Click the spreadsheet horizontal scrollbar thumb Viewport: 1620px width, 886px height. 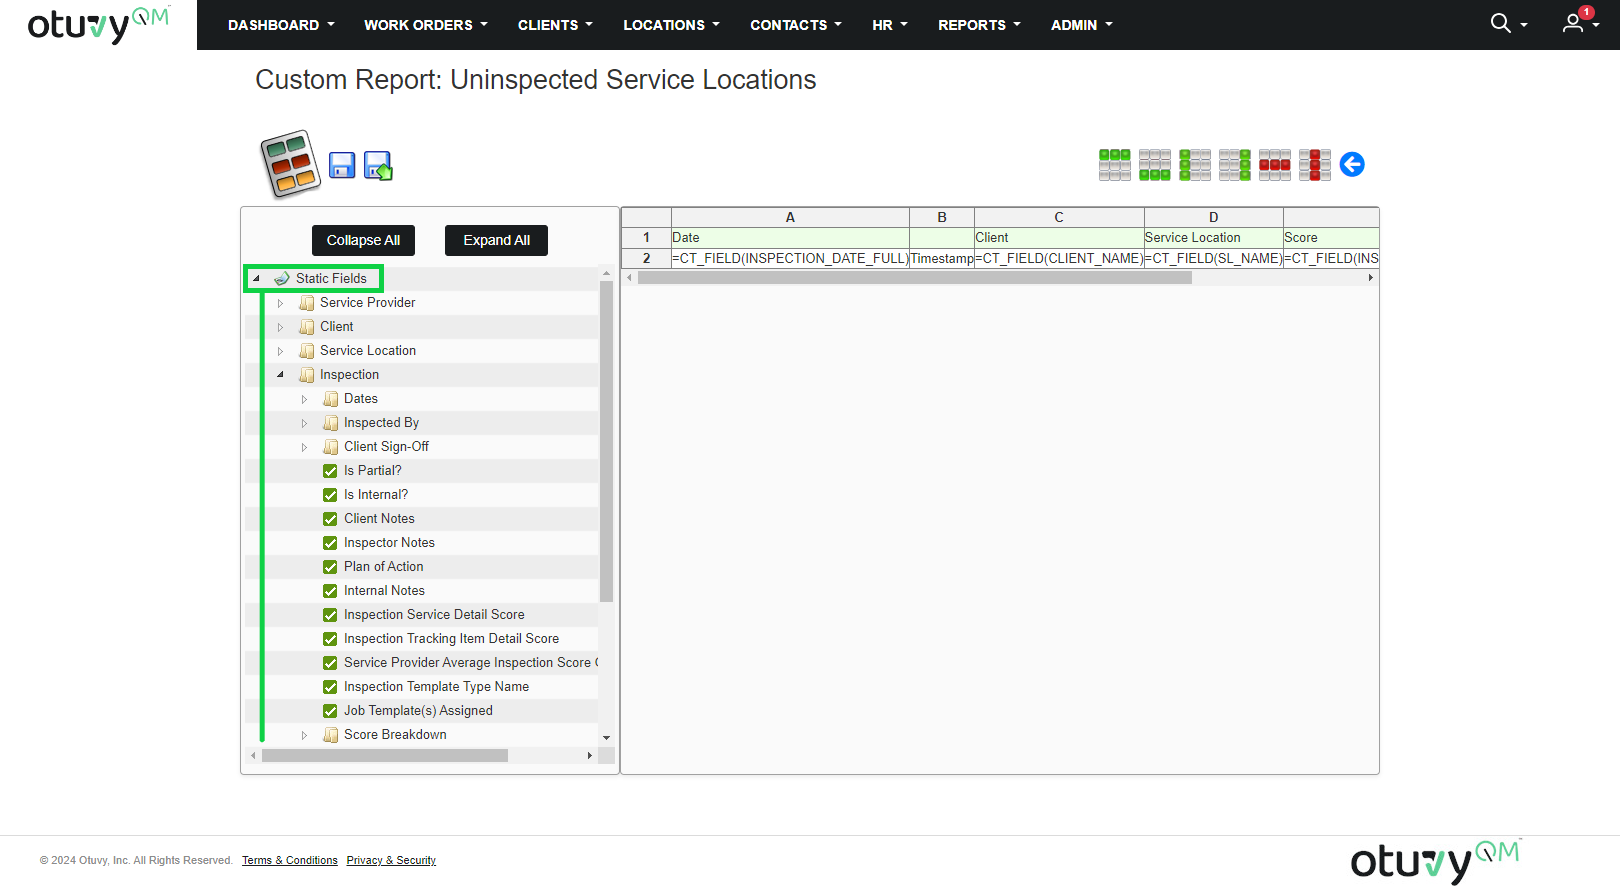(x=915, y=278)
